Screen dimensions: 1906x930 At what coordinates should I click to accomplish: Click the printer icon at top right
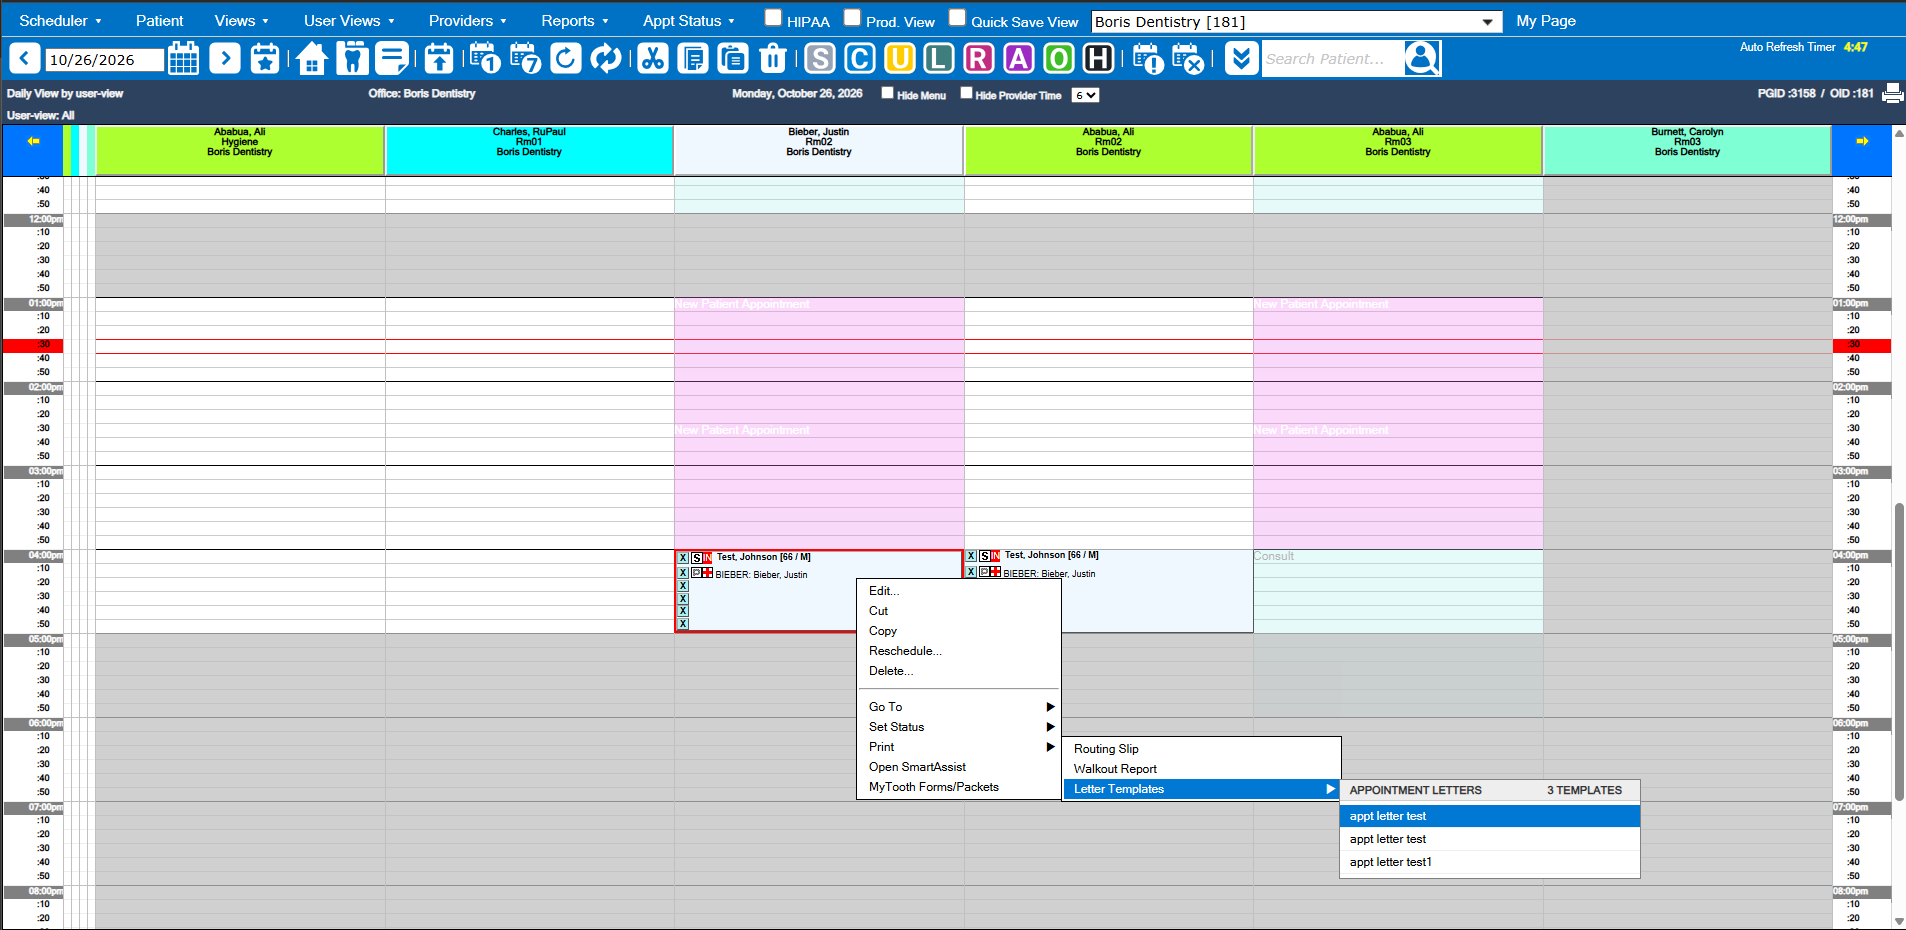point(1892,93)
